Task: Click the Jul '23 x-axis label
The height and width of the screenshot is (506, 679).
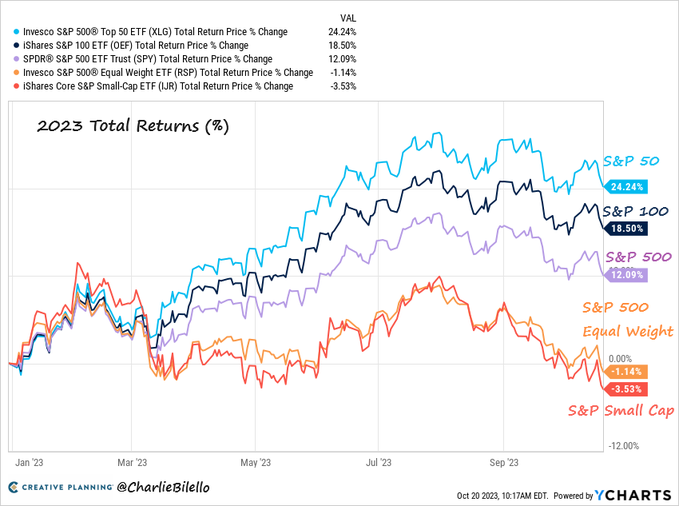Action: pos(379,462)
